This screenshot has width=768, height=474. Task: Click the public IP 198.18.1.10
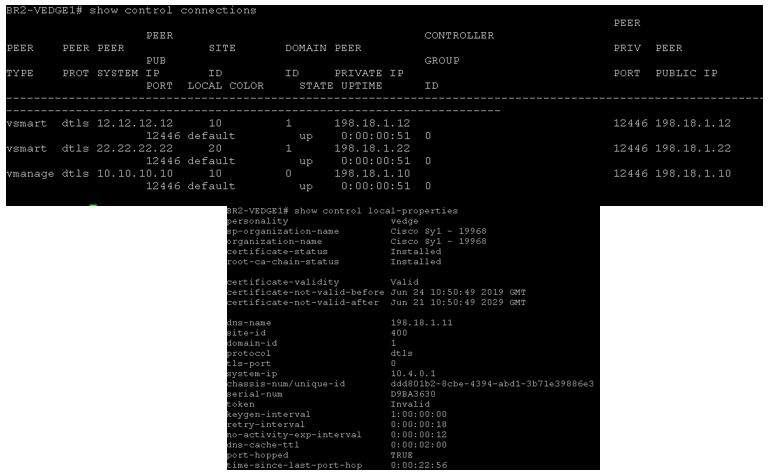tap(693, 173)
